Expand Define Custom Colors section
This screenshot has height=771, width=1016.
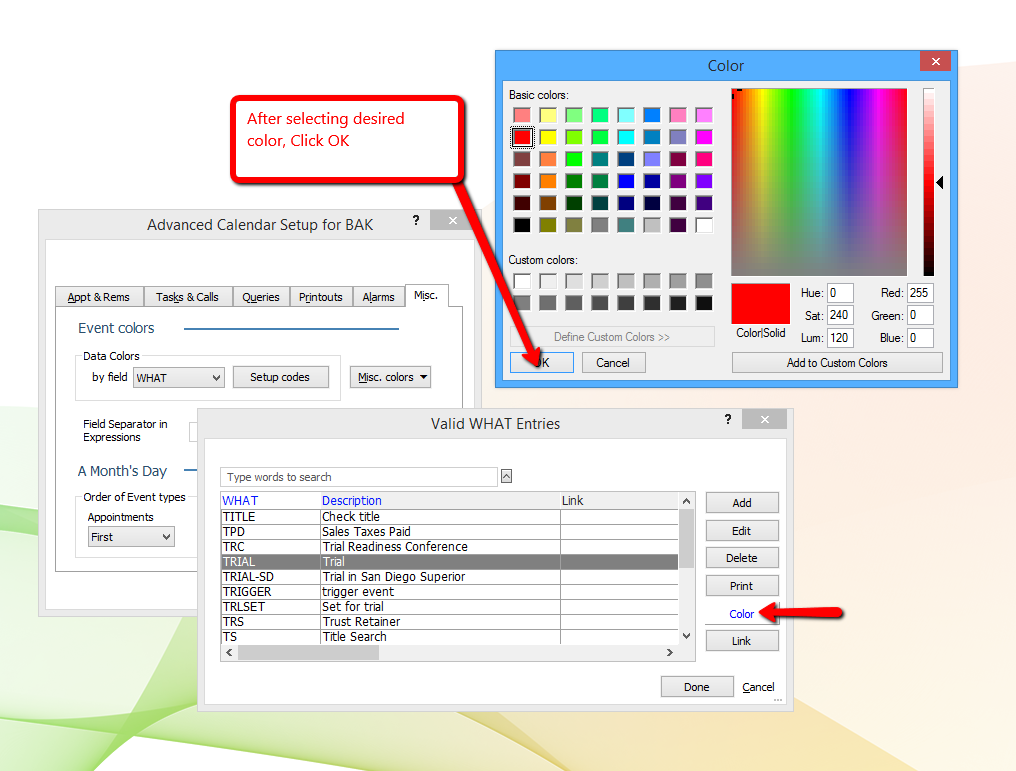pyautogui.click(x=612, y=337)
